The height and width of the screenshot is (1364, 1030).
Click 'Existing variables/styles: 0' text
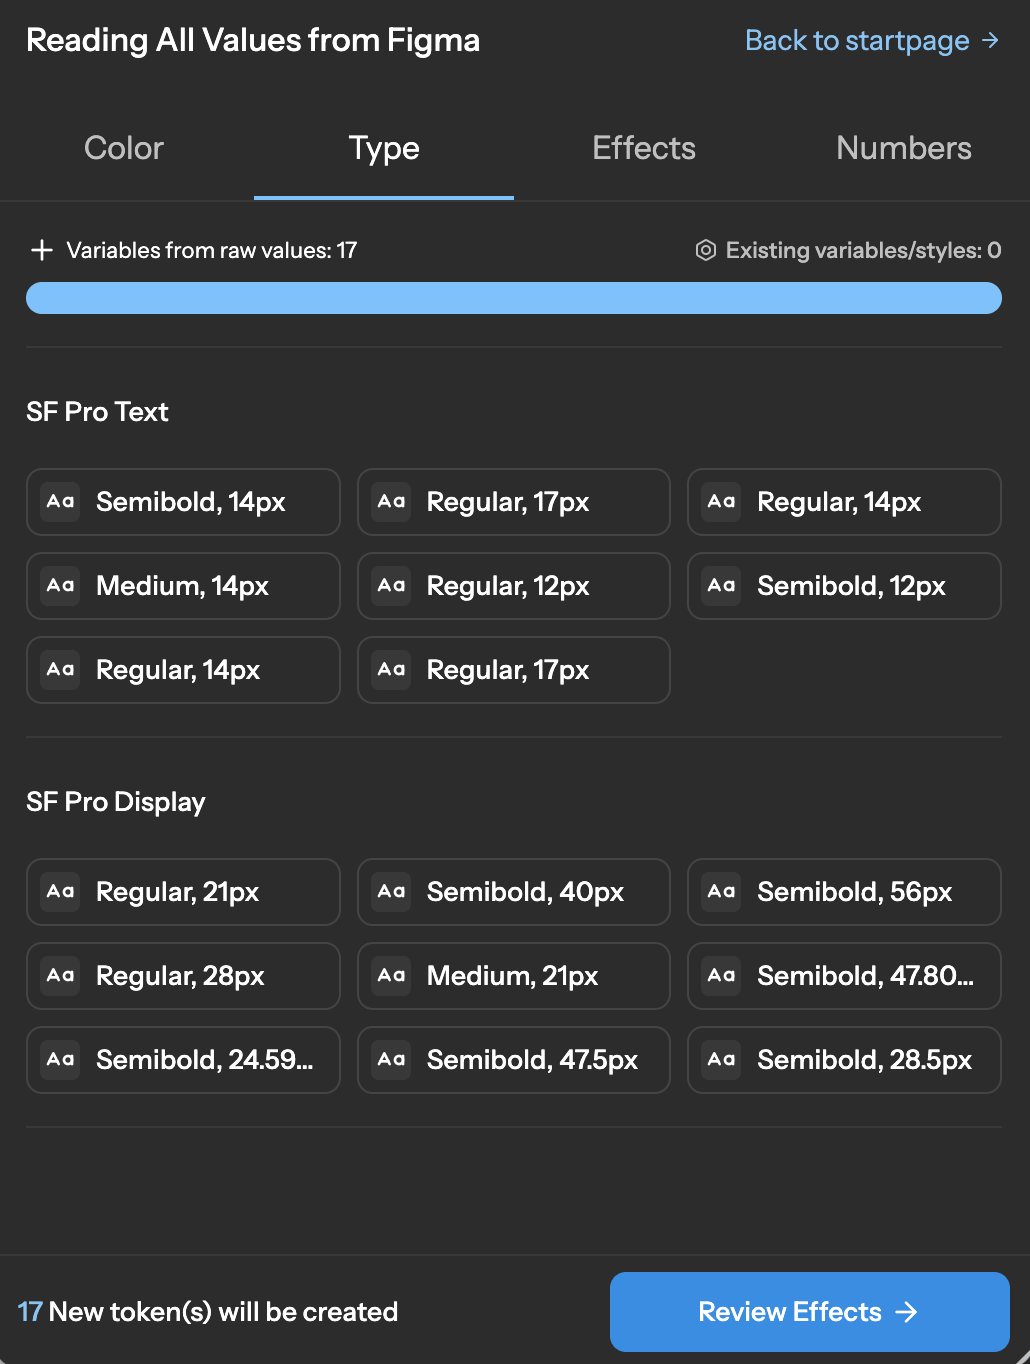tap(864, 250)
